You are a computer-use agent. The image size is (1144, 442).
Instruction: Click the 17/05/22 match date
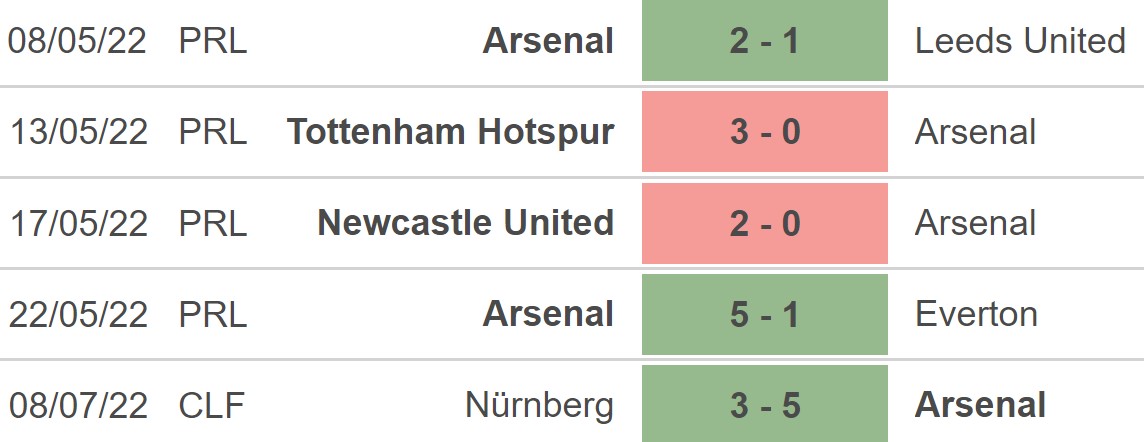coord(78,223)
